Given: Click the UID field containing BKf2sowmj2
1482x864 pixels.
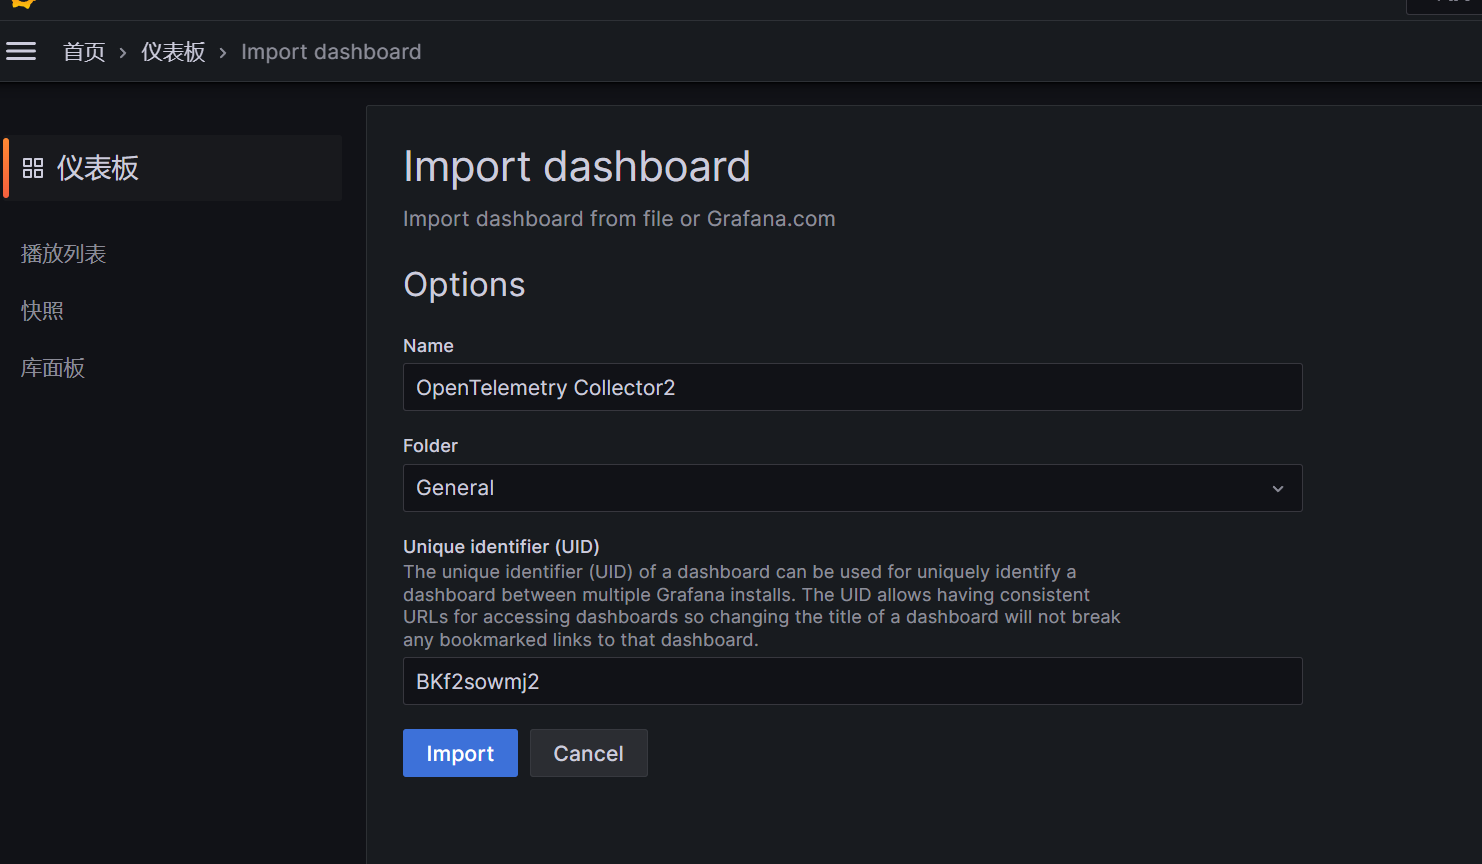Looking at the screenshot, I should tap(852, 681).
